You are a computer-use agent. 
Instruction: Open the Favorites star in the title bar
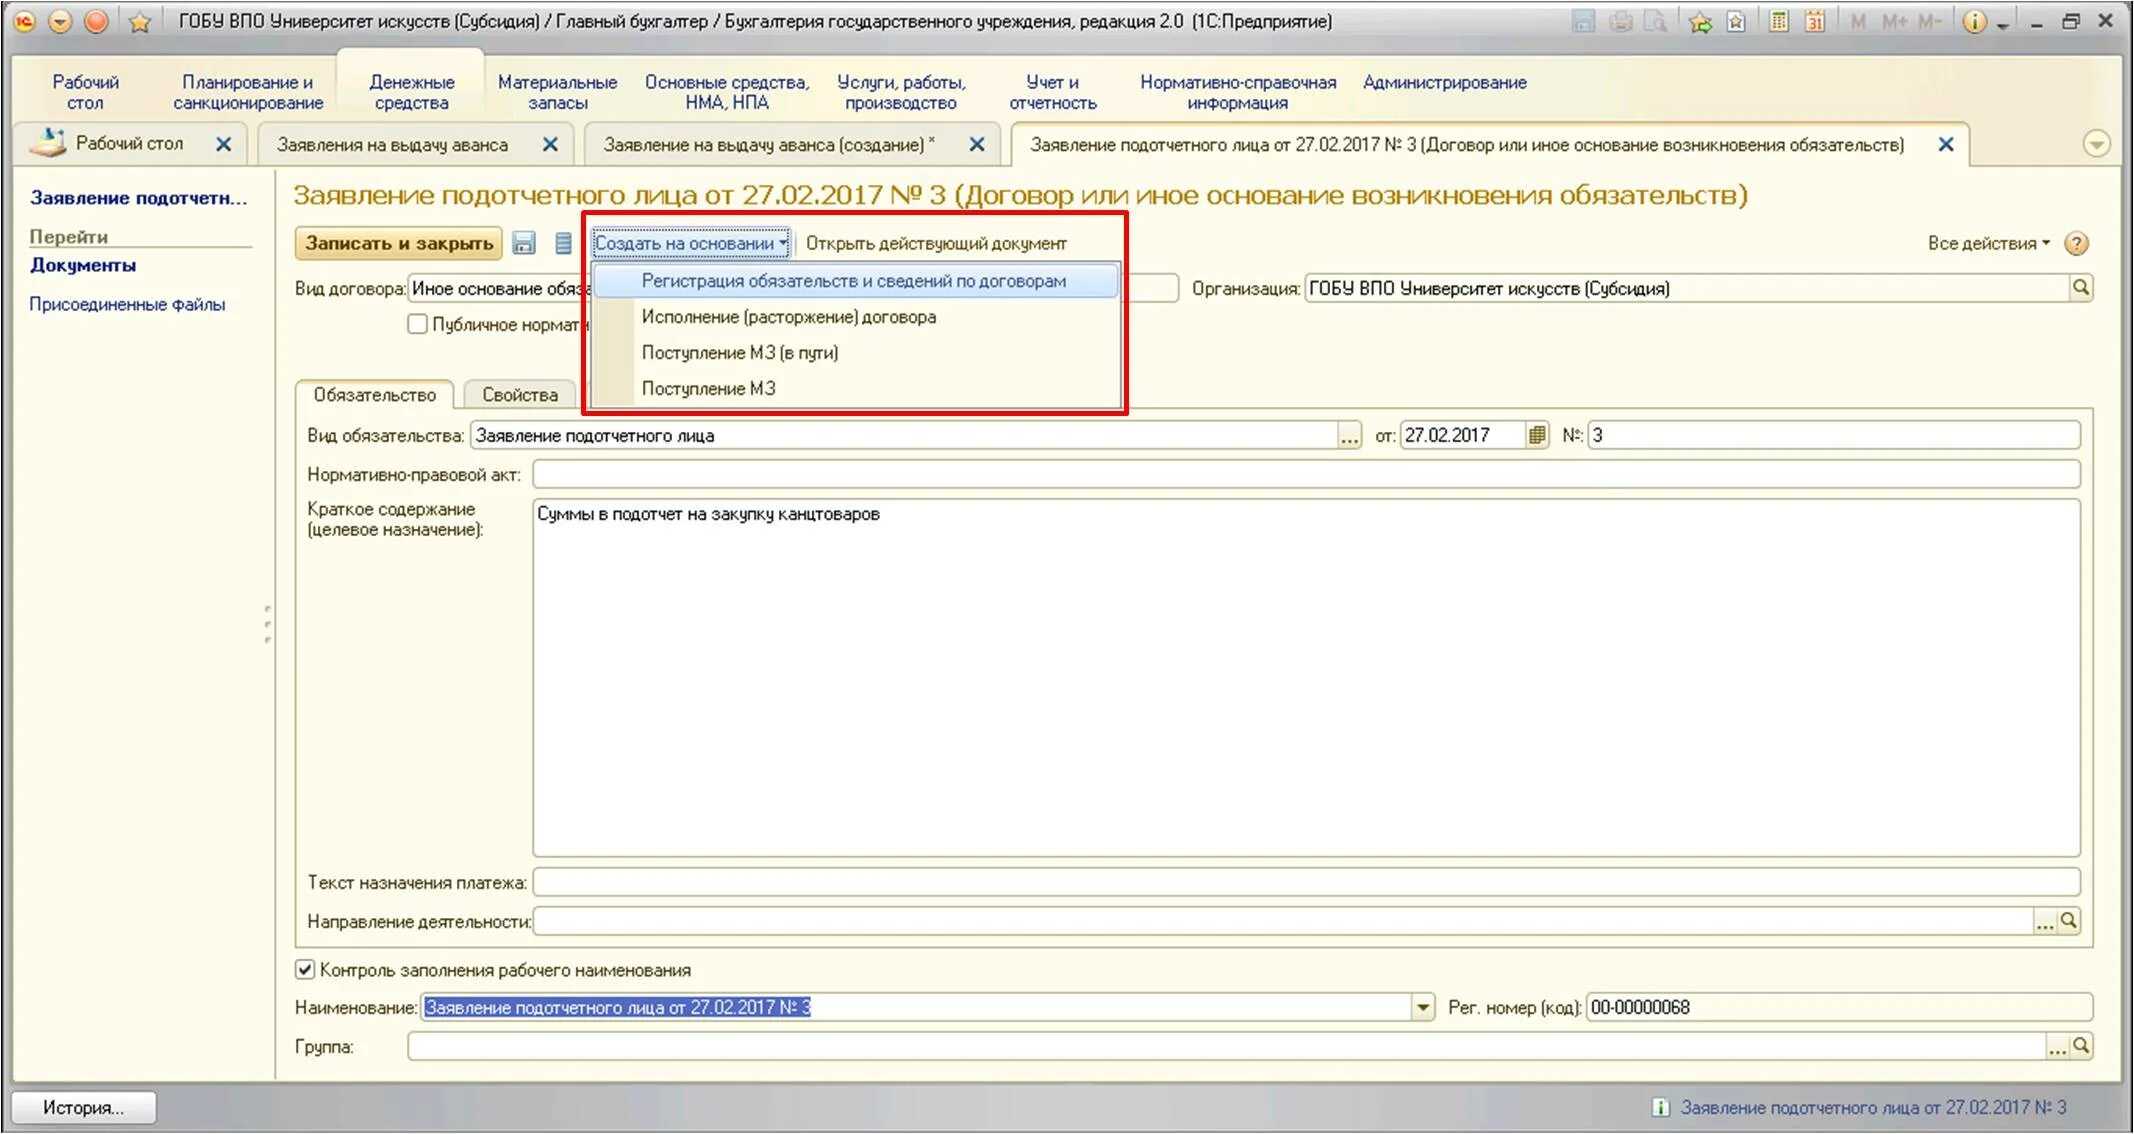[139, 21]
